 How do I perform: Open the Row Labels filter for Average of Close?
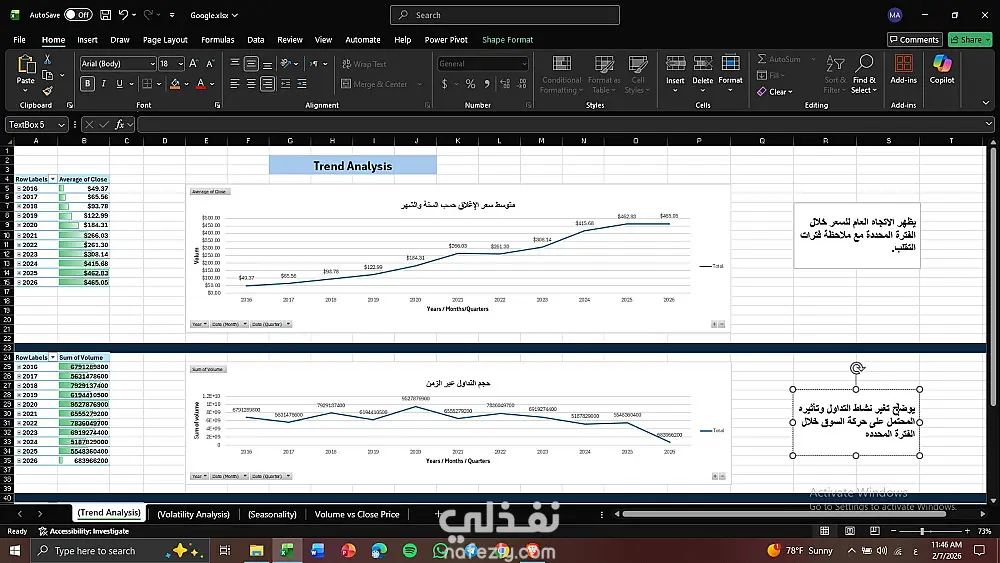pos(53,179)
